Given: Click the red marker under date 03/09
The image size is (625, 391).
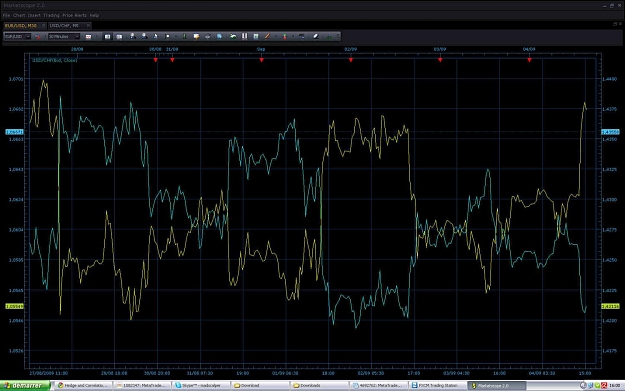Looking at the screenshot, I should coord(440,60).
